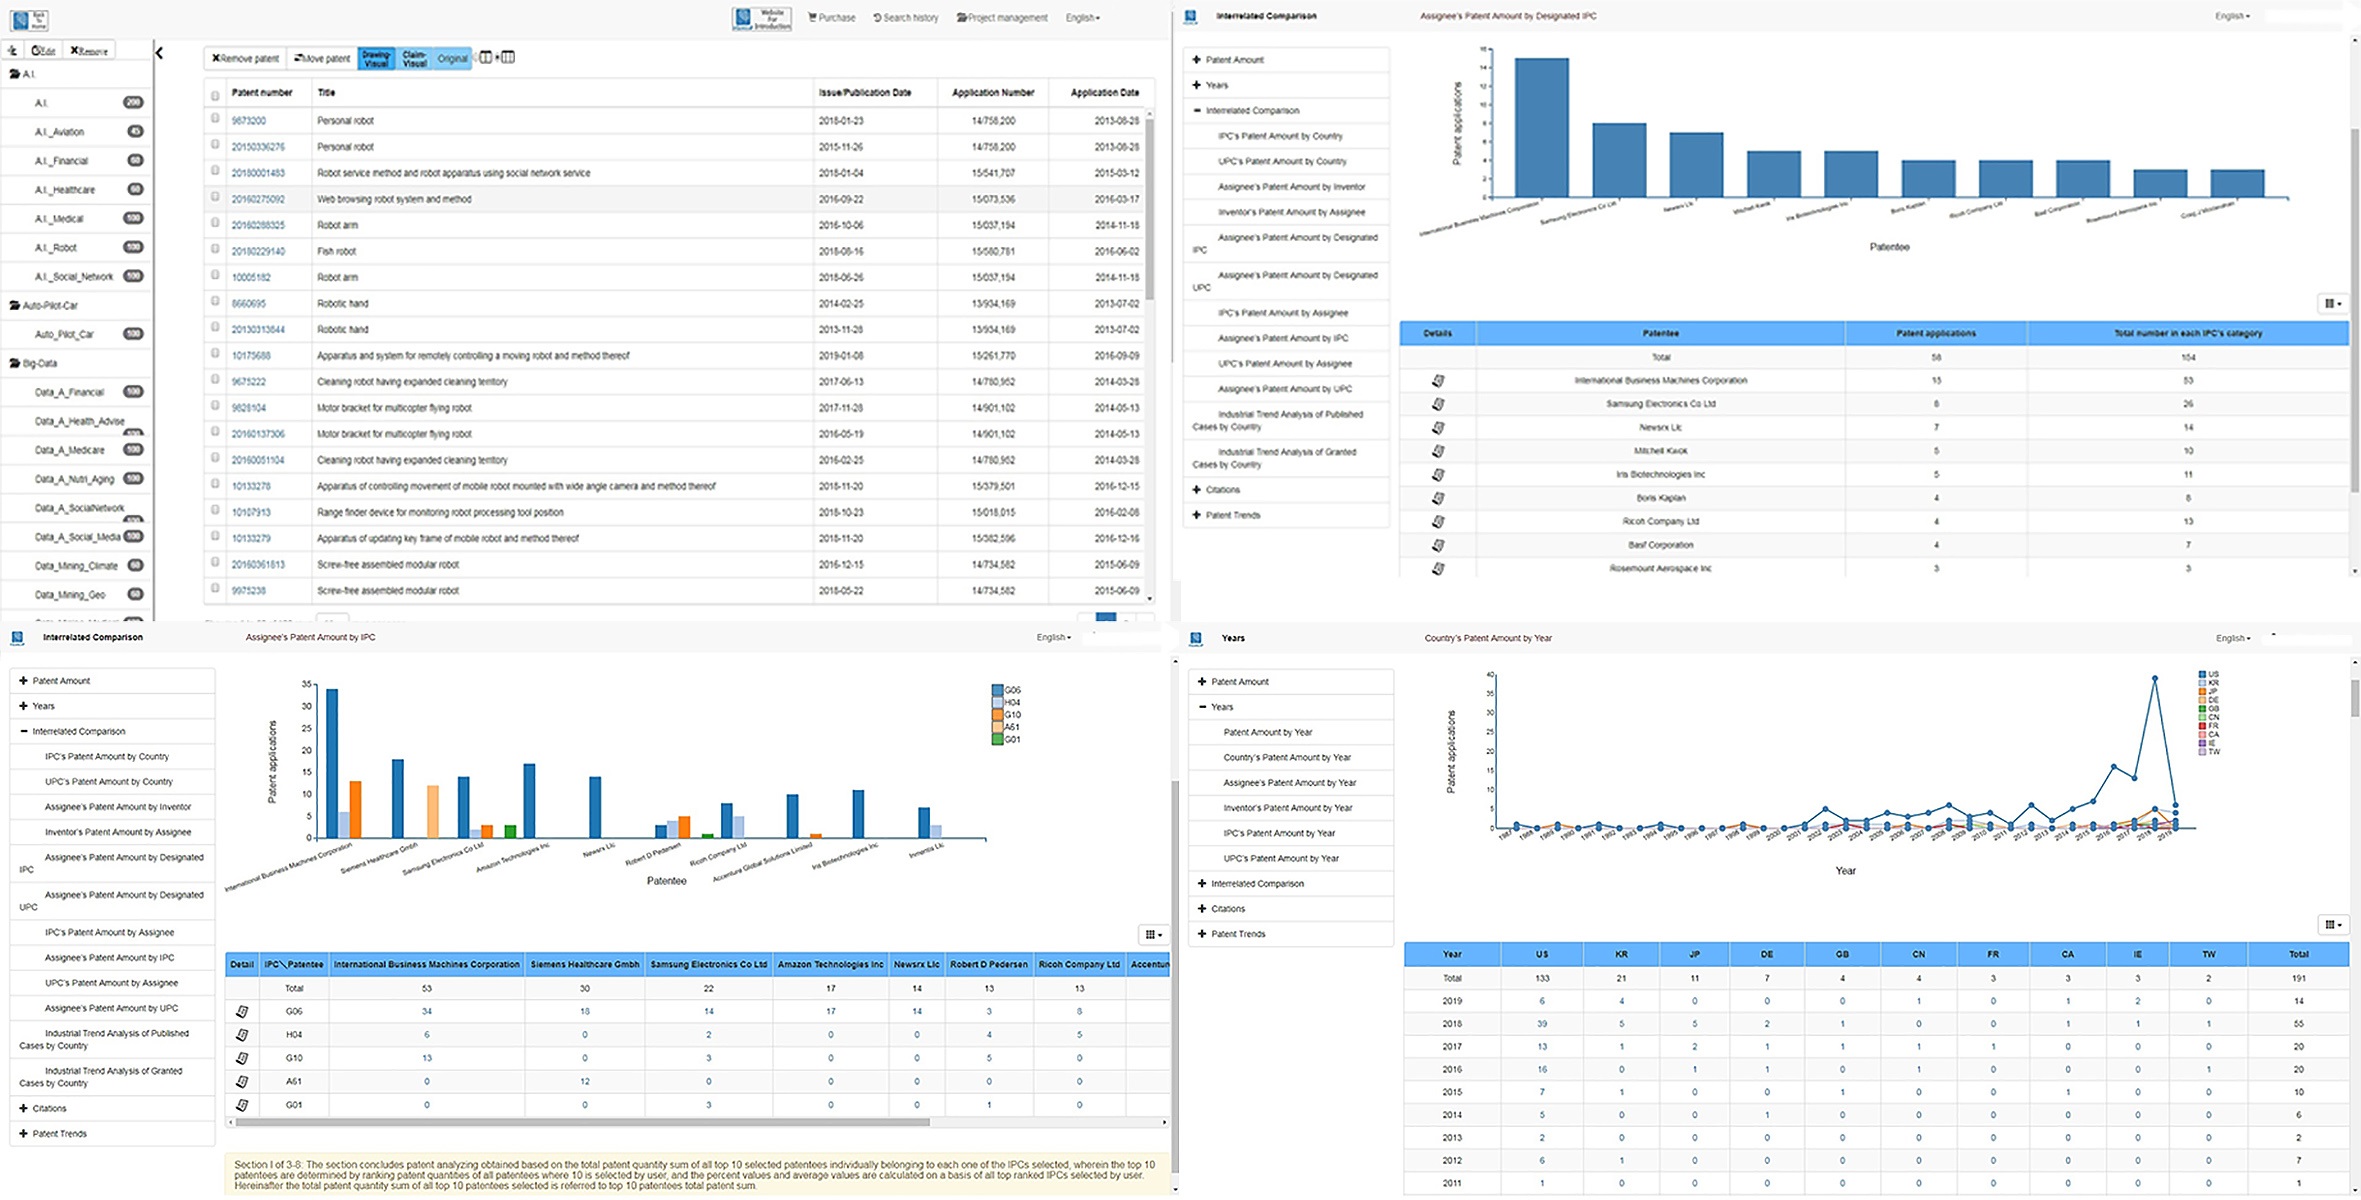Click the add-folder icon beside the Edit button
2361x1200 pixels.
(12, 50)
